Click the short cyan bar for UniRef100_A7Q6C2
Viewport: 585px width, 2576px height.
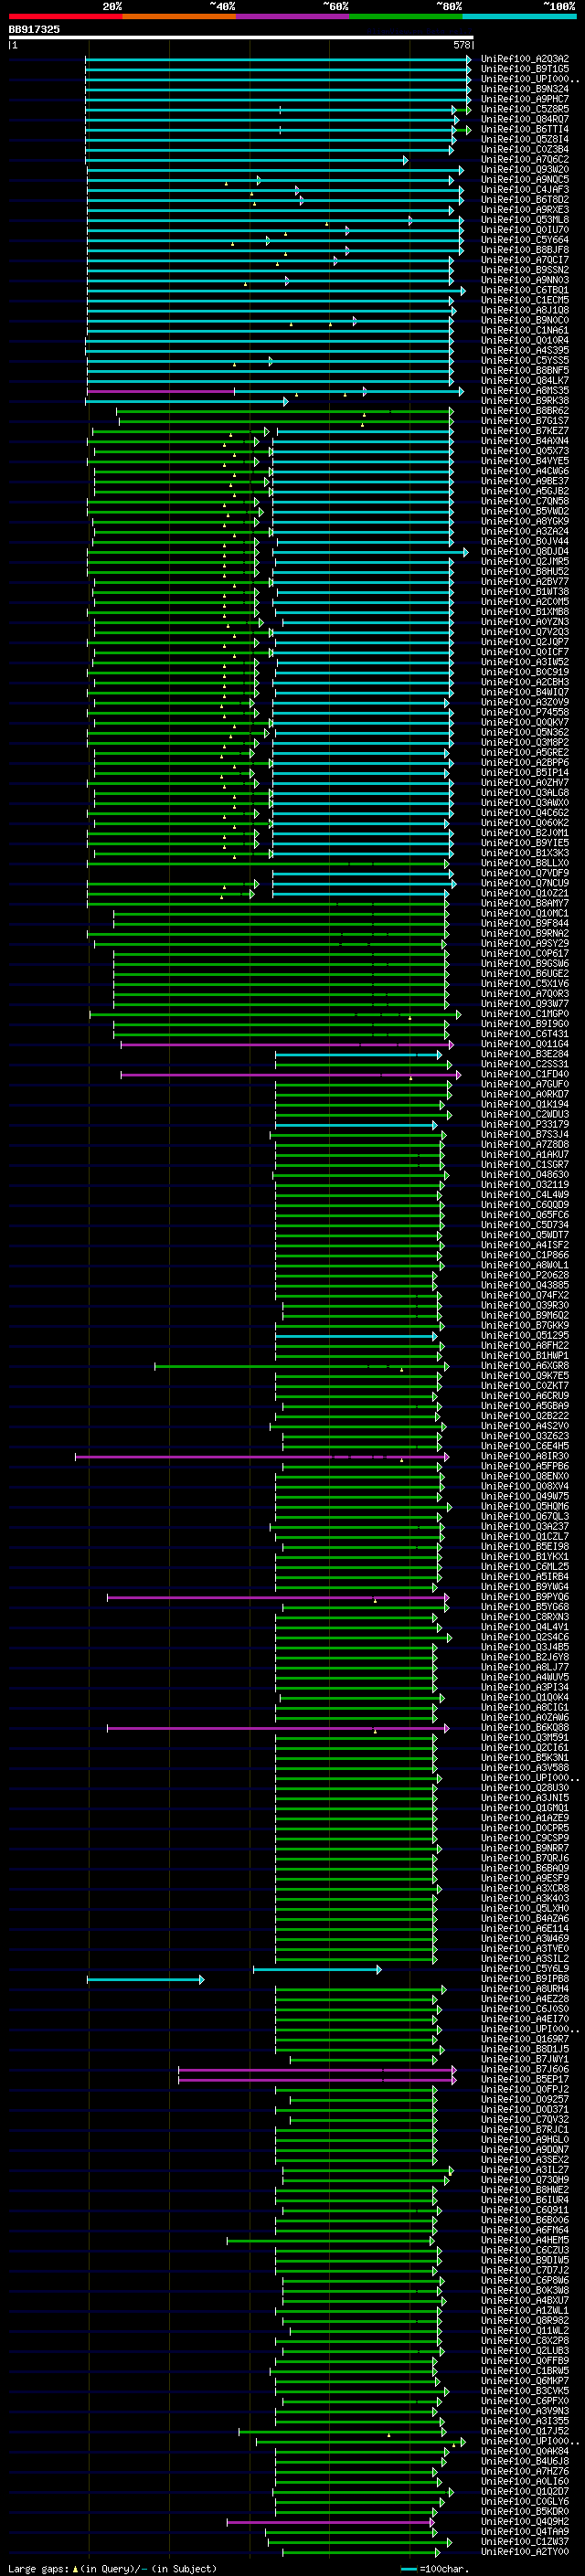point(246,160)
